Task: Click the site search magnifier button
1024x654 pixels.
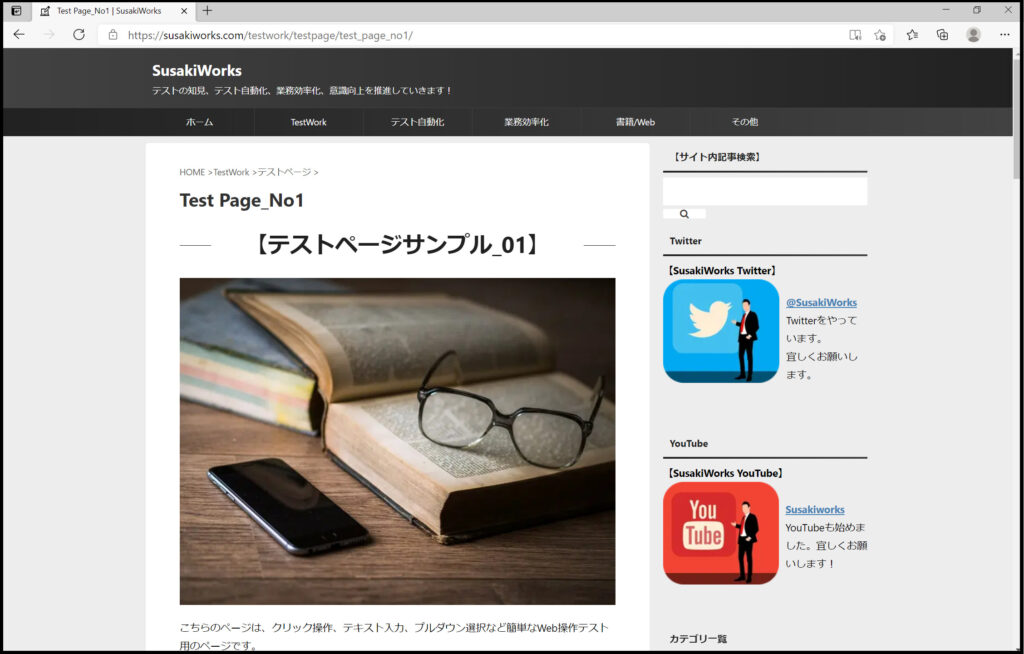Action: click(x=684, y=214)
